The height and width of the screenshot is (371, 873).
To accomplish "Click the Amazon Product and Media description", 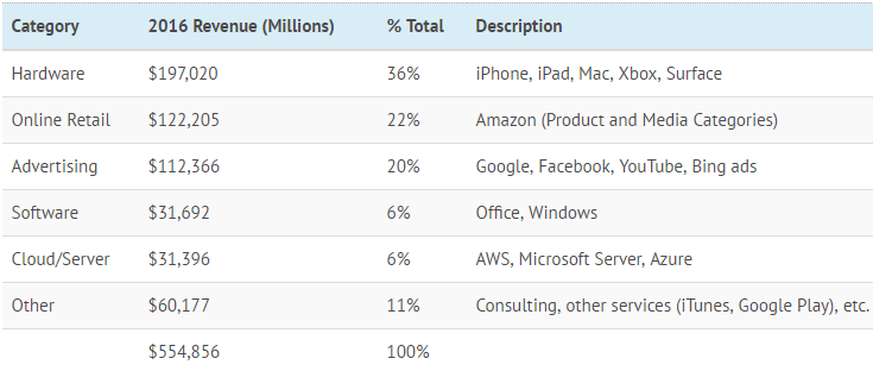I will pos(627,120).
